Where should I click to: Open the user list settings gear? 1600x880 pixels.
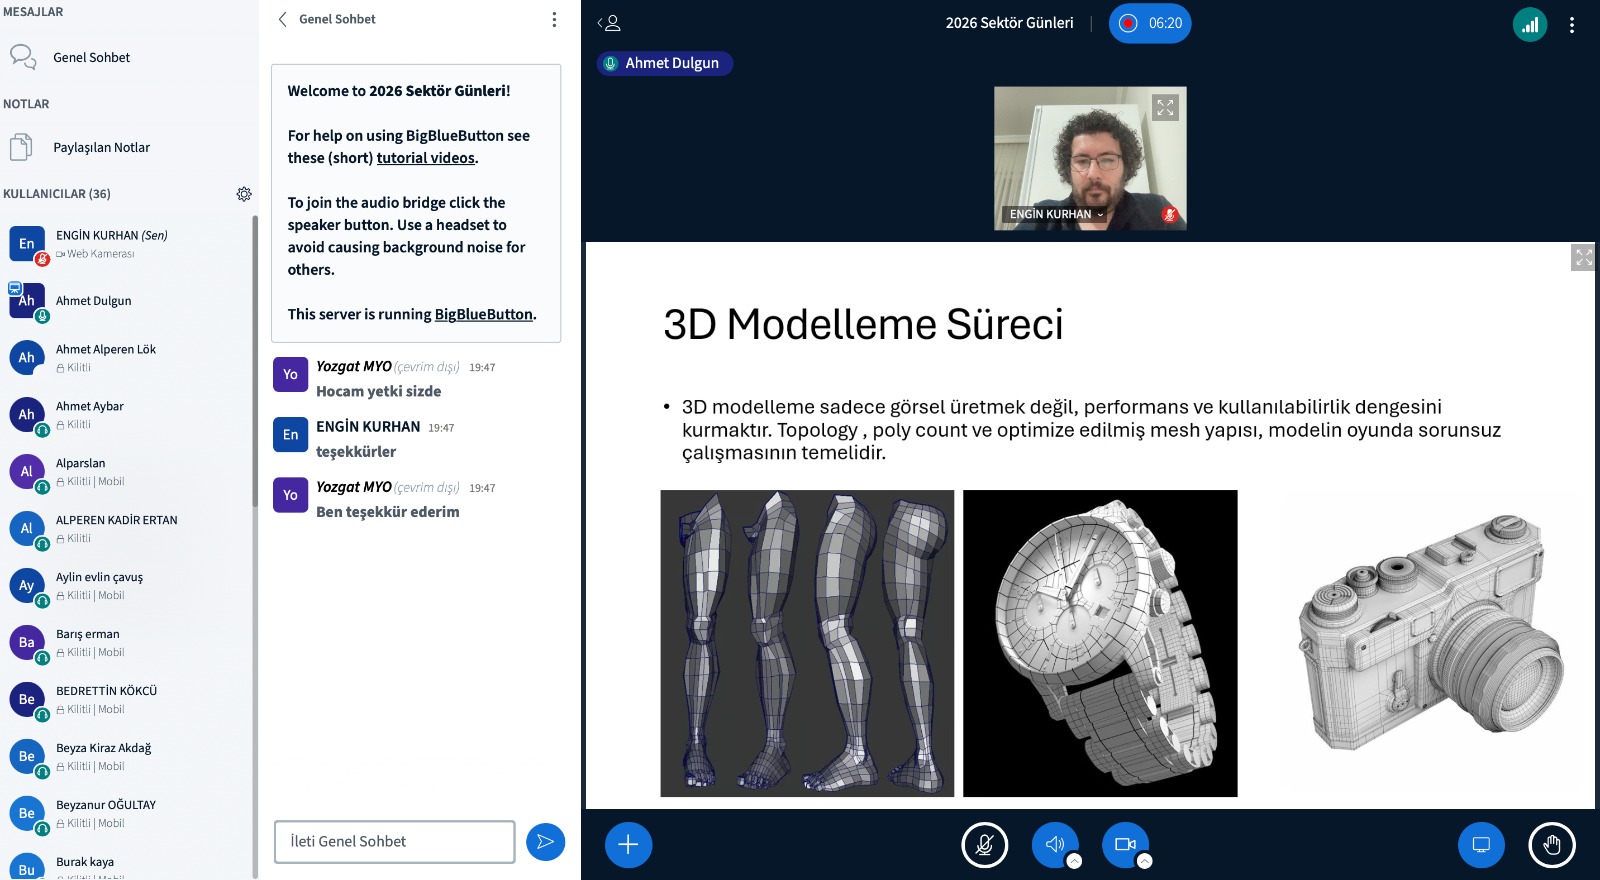tap(244, 194)
